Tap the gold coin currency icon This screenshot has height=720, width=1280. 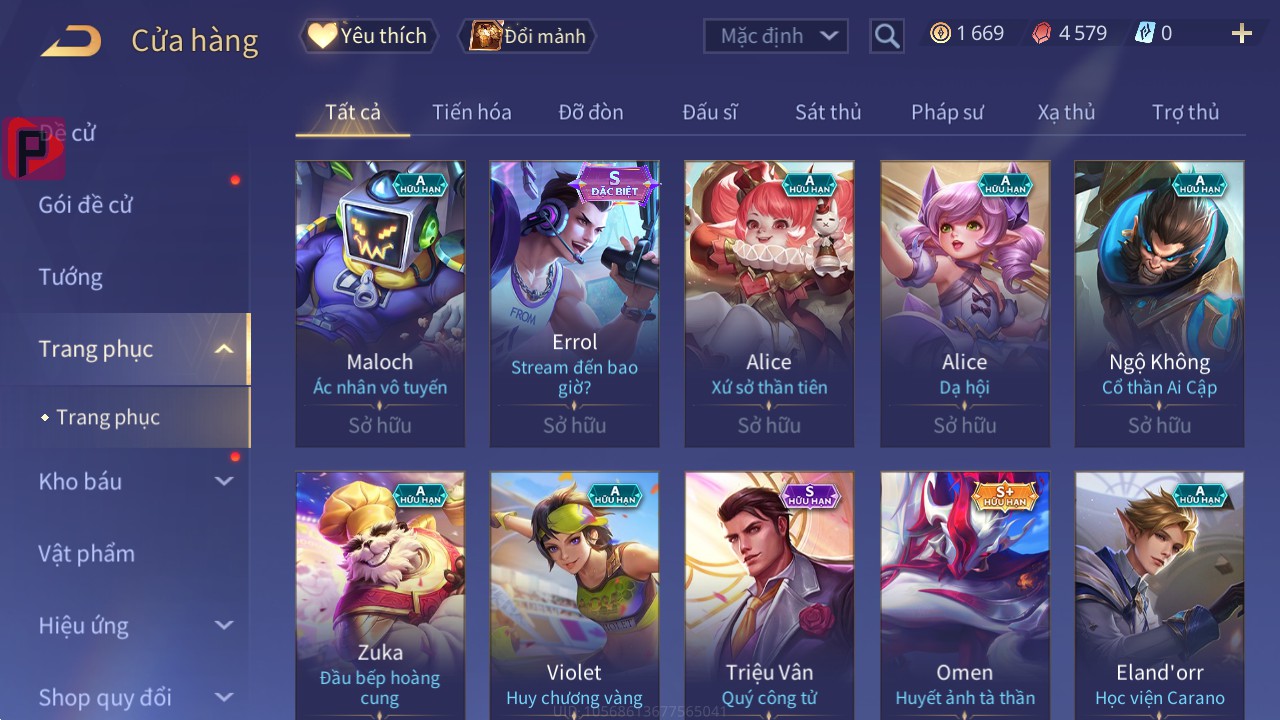[940, 33]
